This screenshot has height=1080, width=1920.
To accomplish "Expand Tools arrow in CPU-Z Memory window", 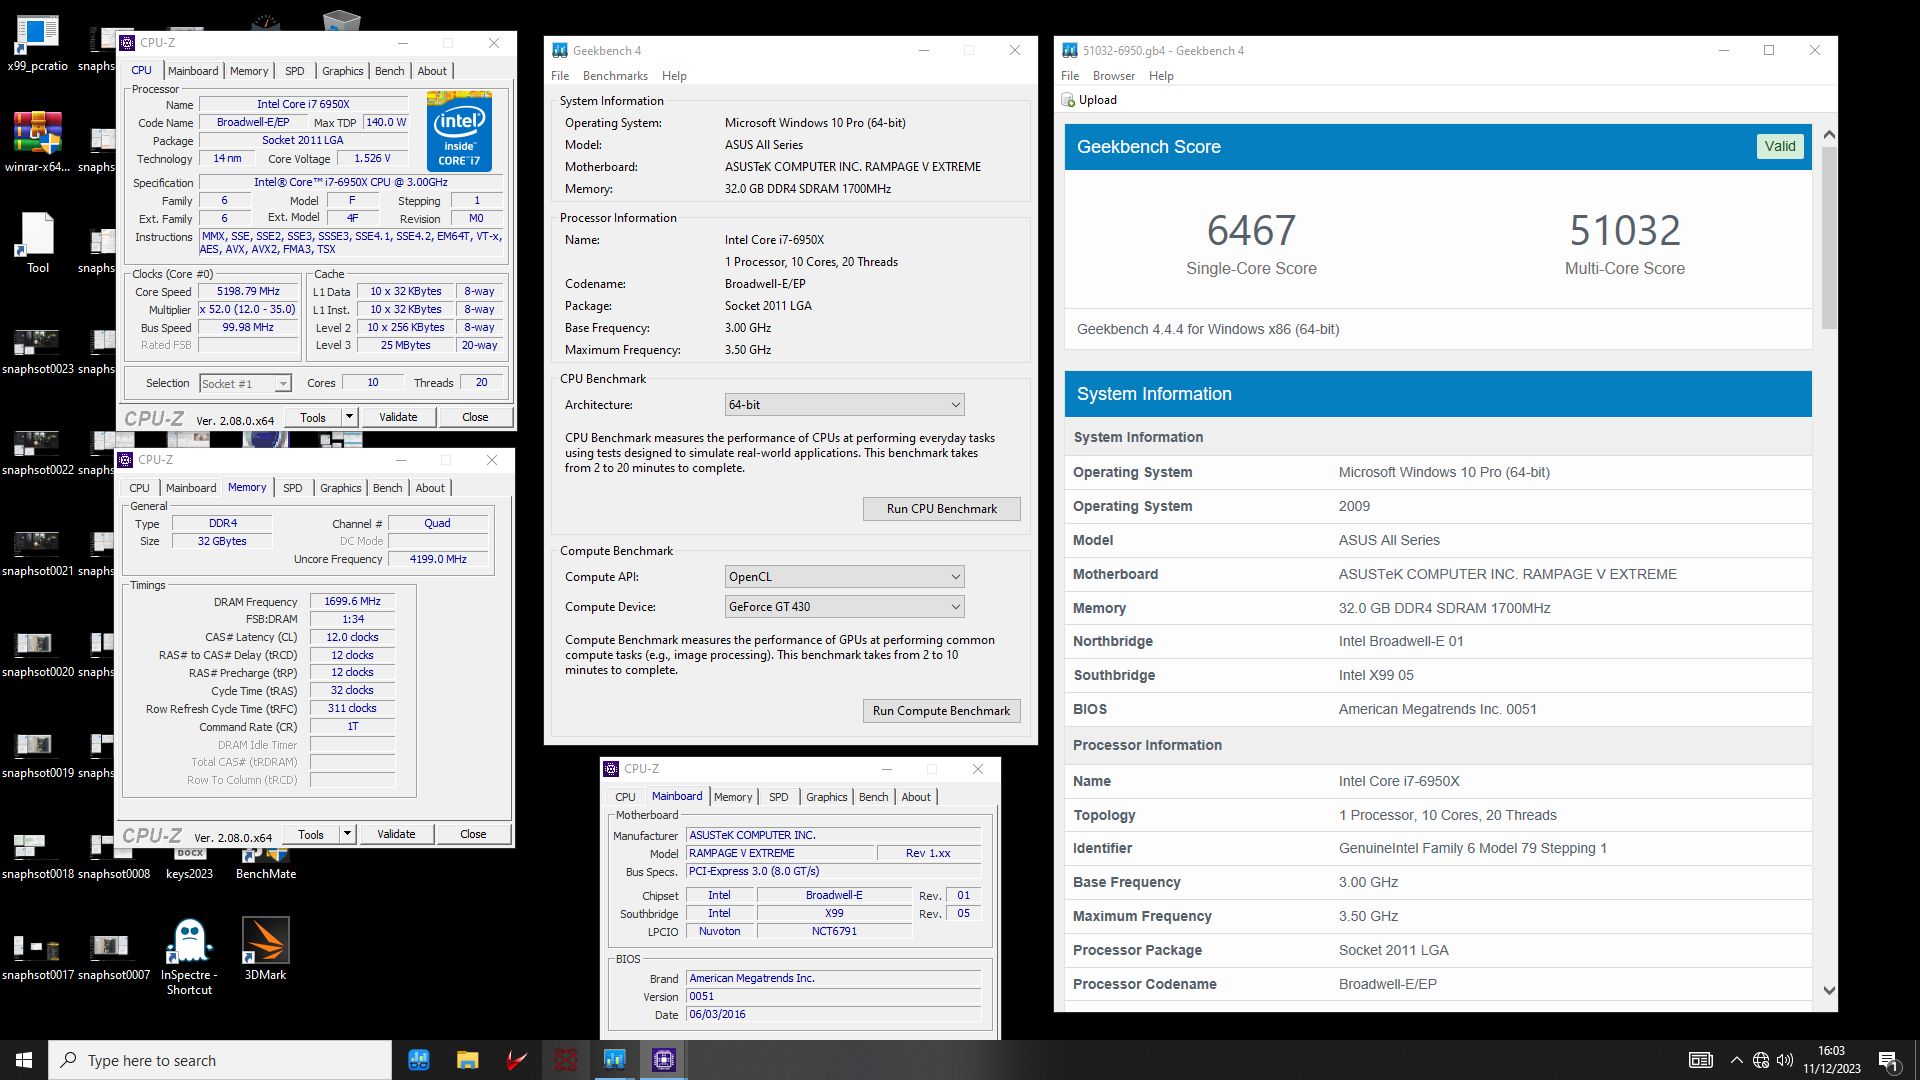I will click(347, 834).
